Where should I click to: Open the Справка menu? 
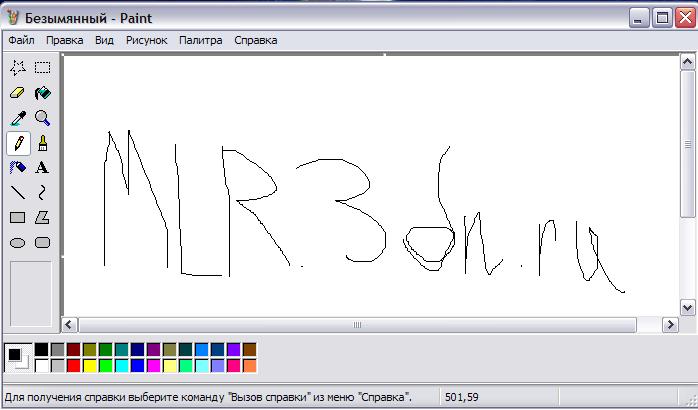coord(256,40)
